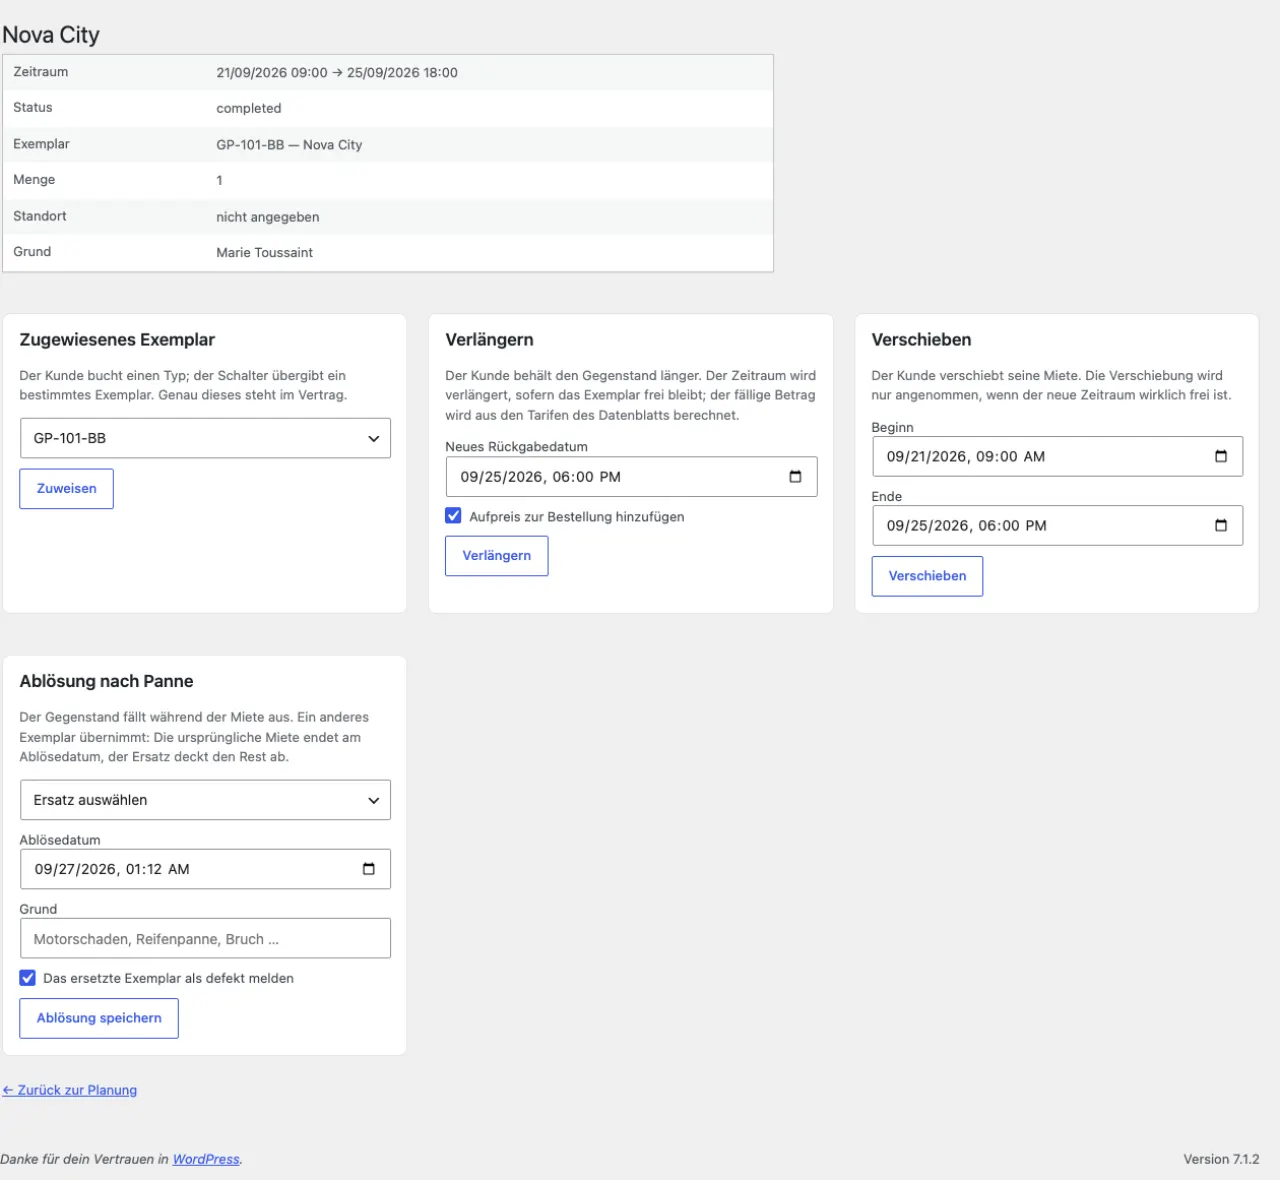The image size is (1280, 1180).
Task: Click the Grund value Marie Toussaint
Action: [265, 252]
